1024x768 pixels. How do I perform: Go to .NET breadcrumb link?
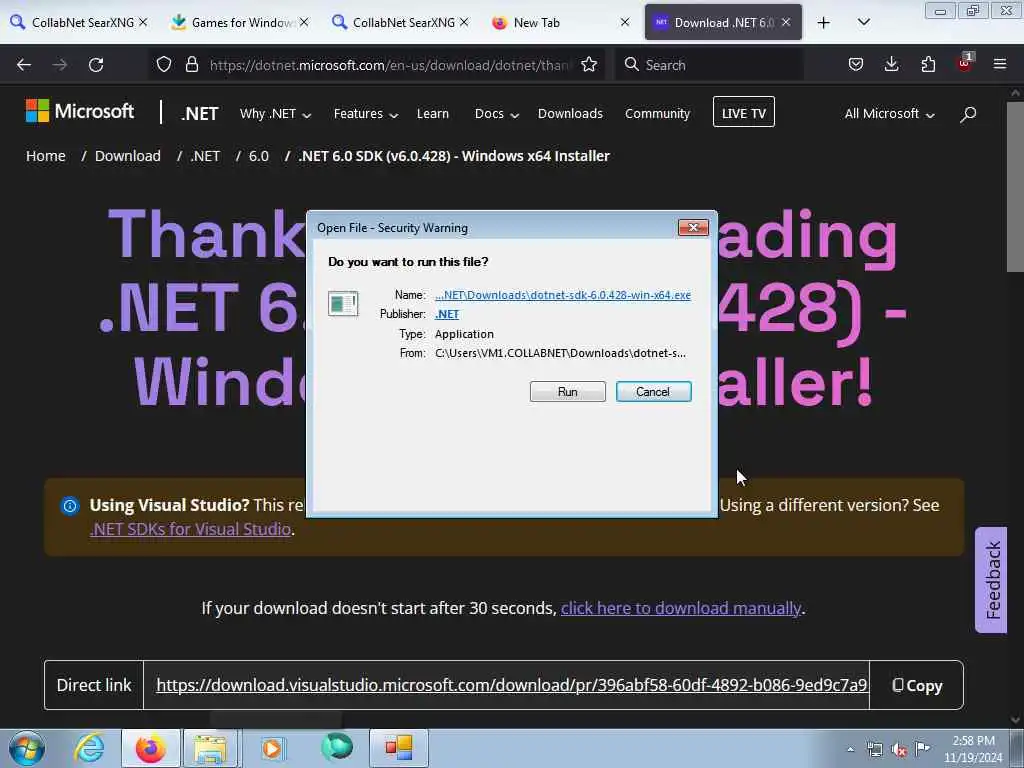[205, 156]
